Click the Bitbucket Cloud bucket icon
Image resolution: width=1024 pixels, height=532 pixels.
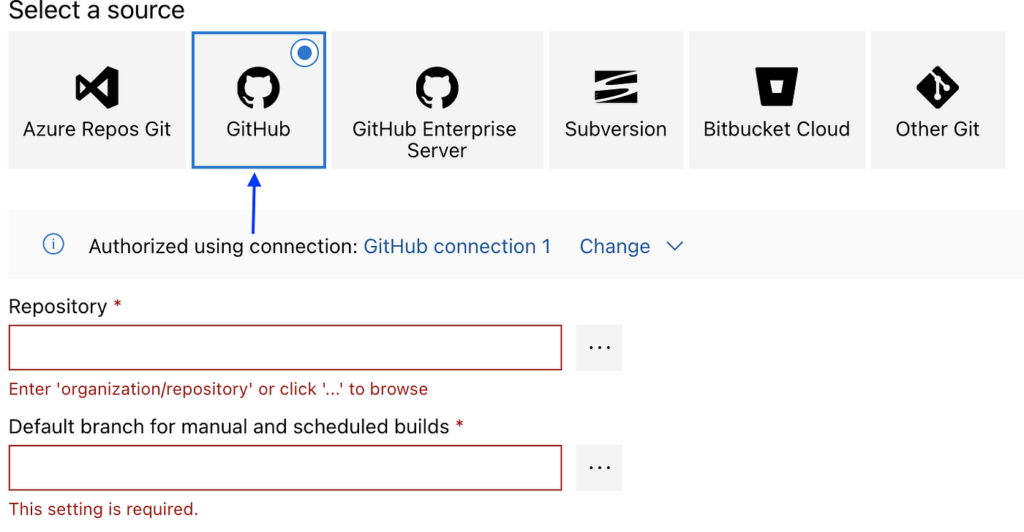(776, 88)
